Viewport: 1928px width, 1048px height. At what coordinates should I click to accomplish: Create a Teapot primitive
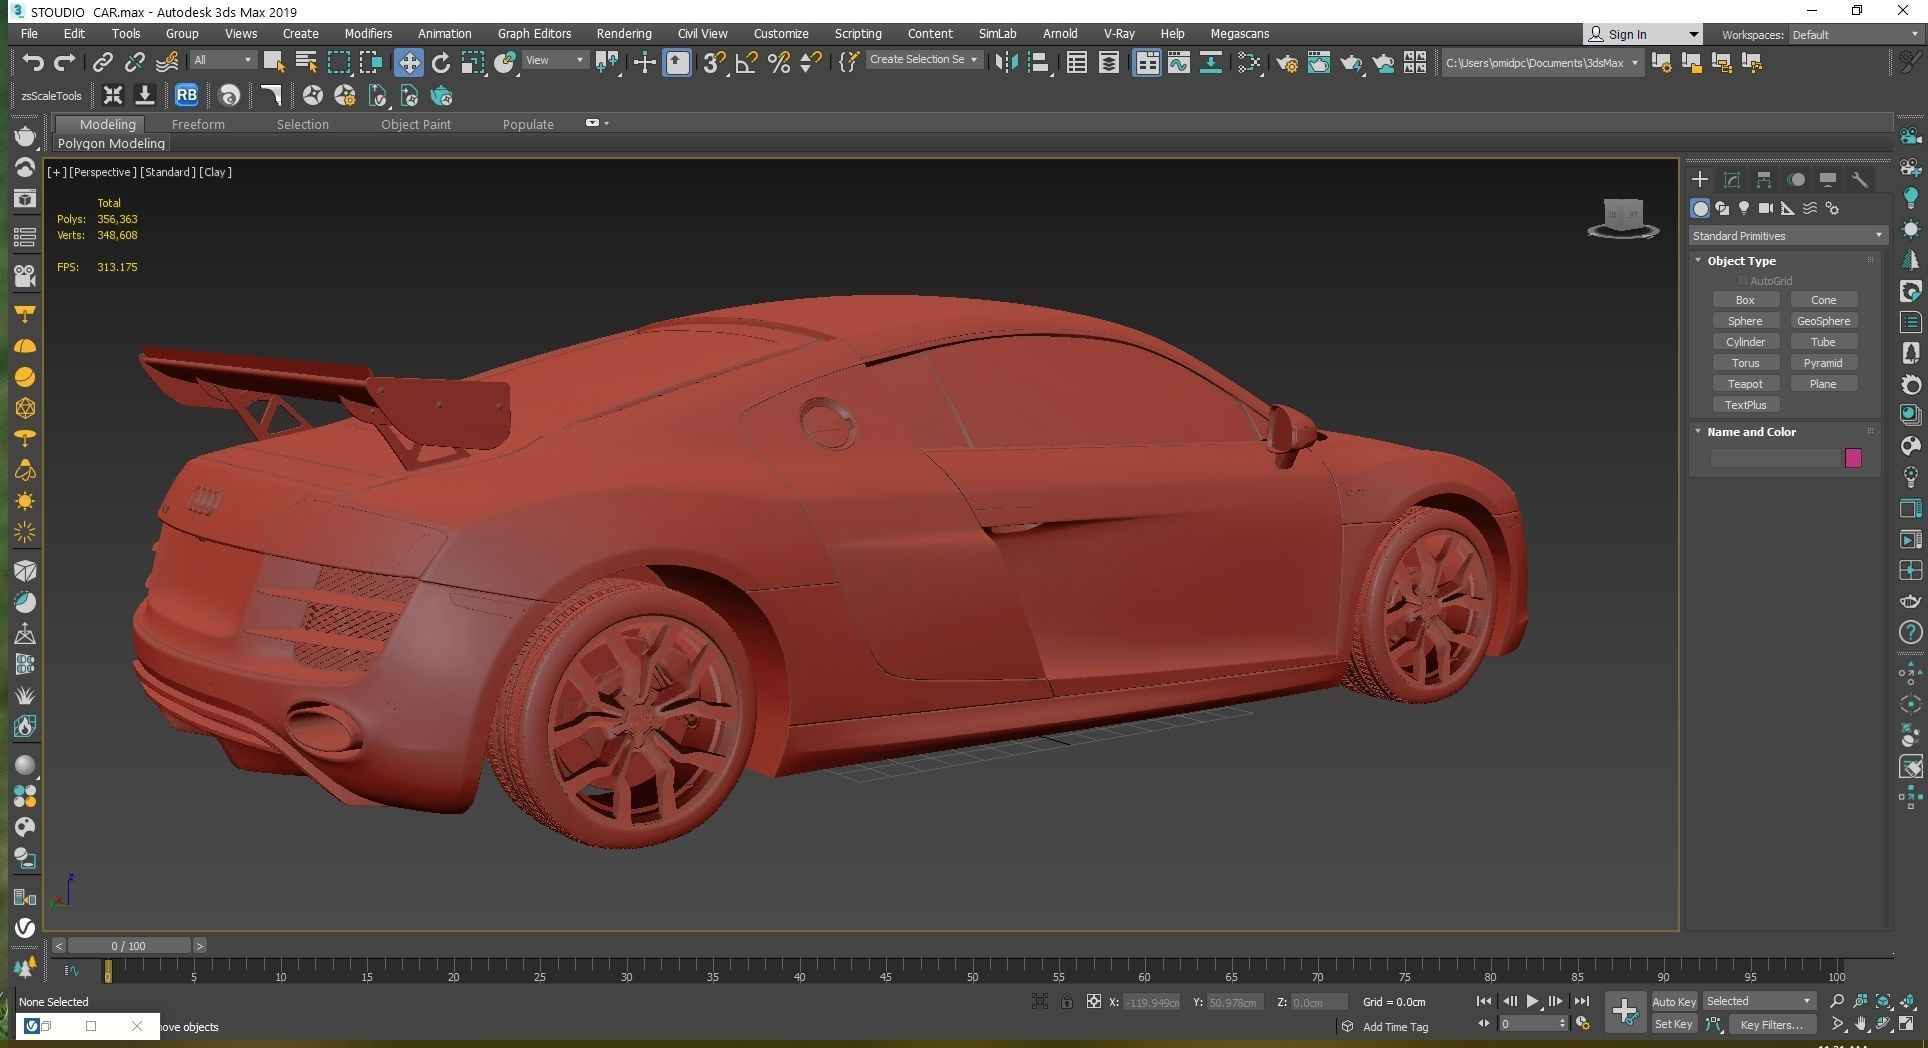(x=1745, y=384)
